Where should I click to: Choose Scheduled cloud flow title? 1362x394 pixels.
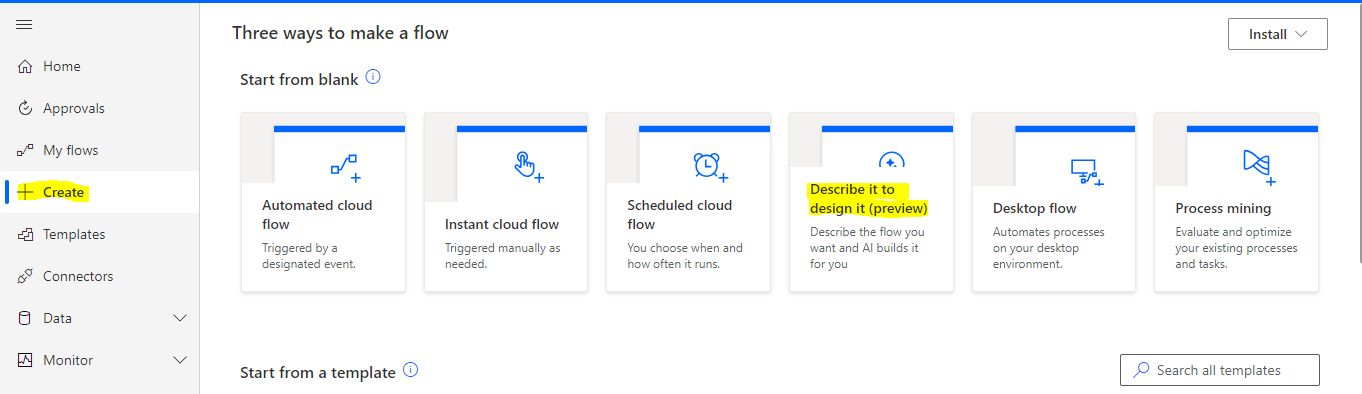(680, 214)
